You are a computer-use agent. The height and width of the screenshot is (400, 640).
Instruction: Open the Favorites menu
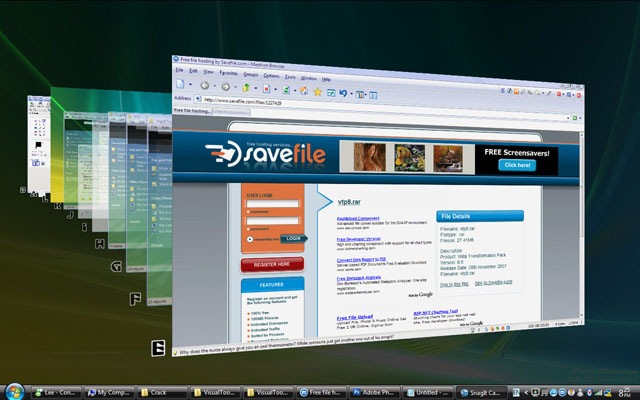pyautogui.click(x=229, y=73)
